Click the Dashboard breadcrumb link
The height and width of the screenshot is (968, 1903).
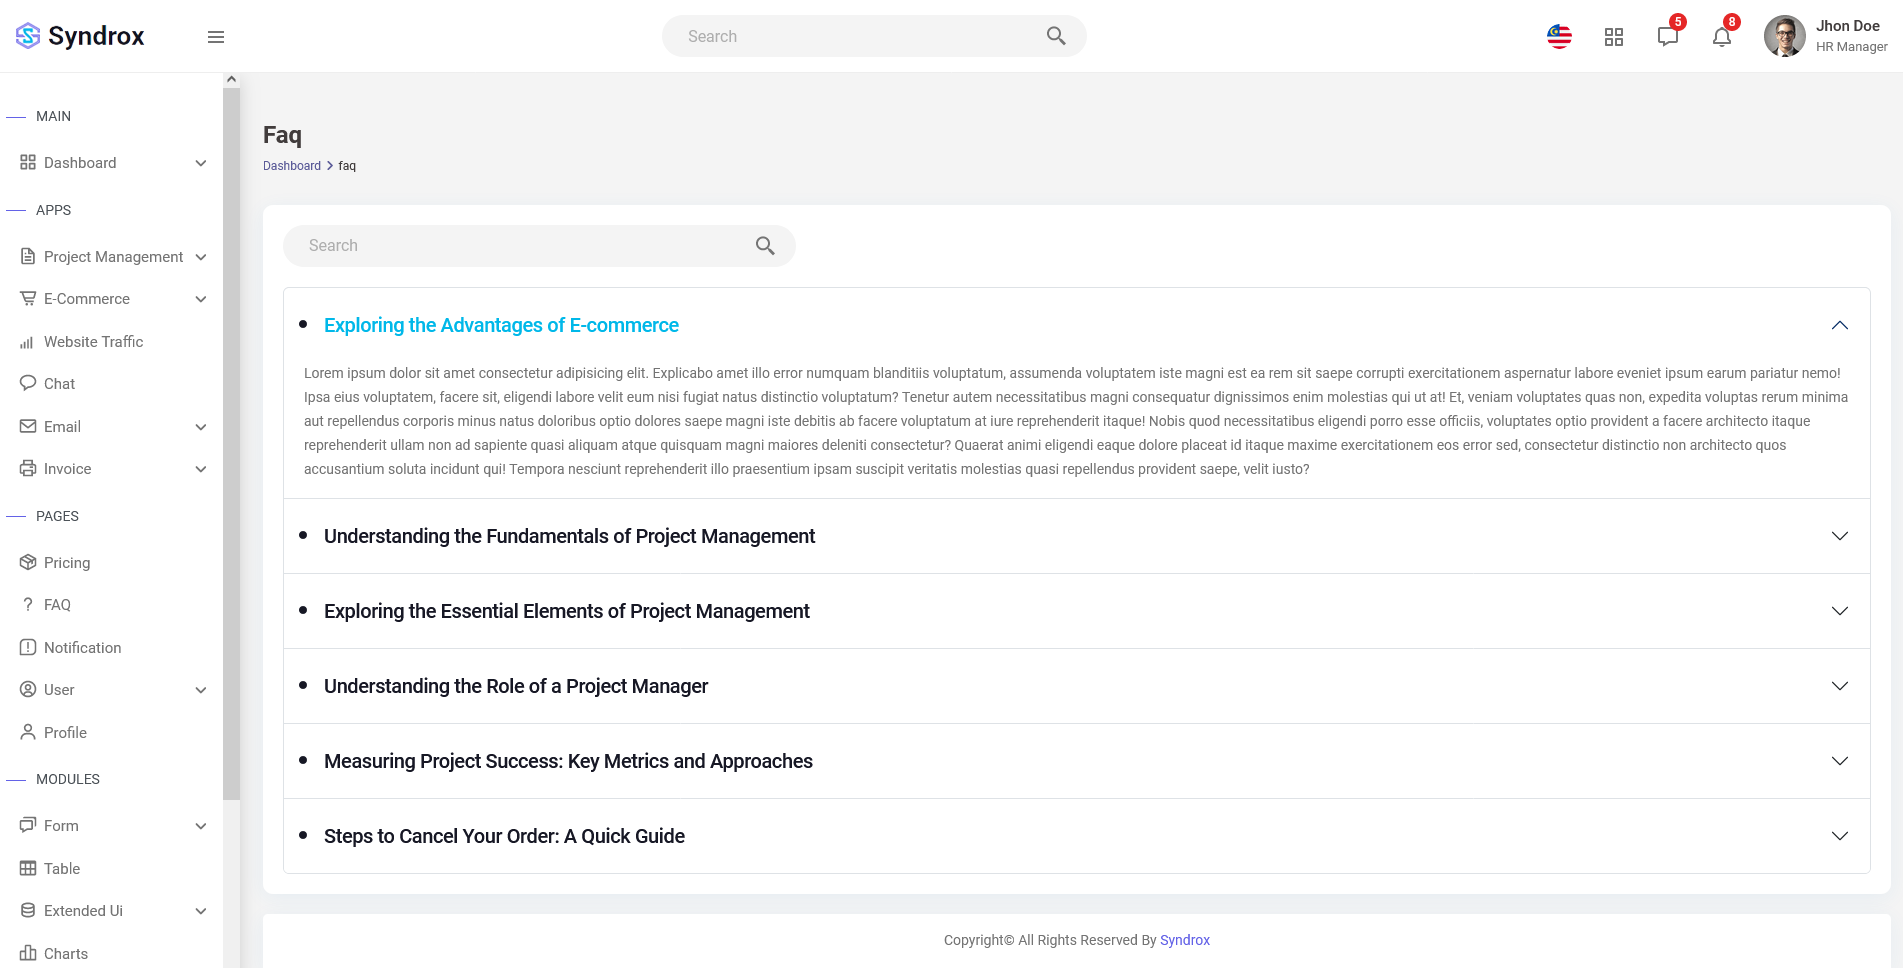pyautogui.click(x=291, y=166)
